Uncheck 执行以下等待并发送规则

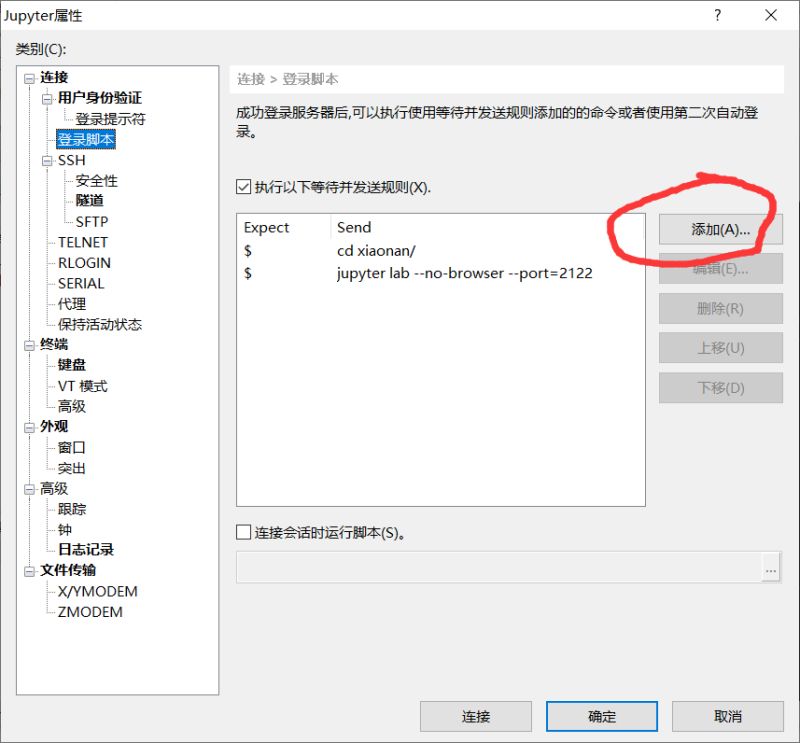[x=242, y=184]
